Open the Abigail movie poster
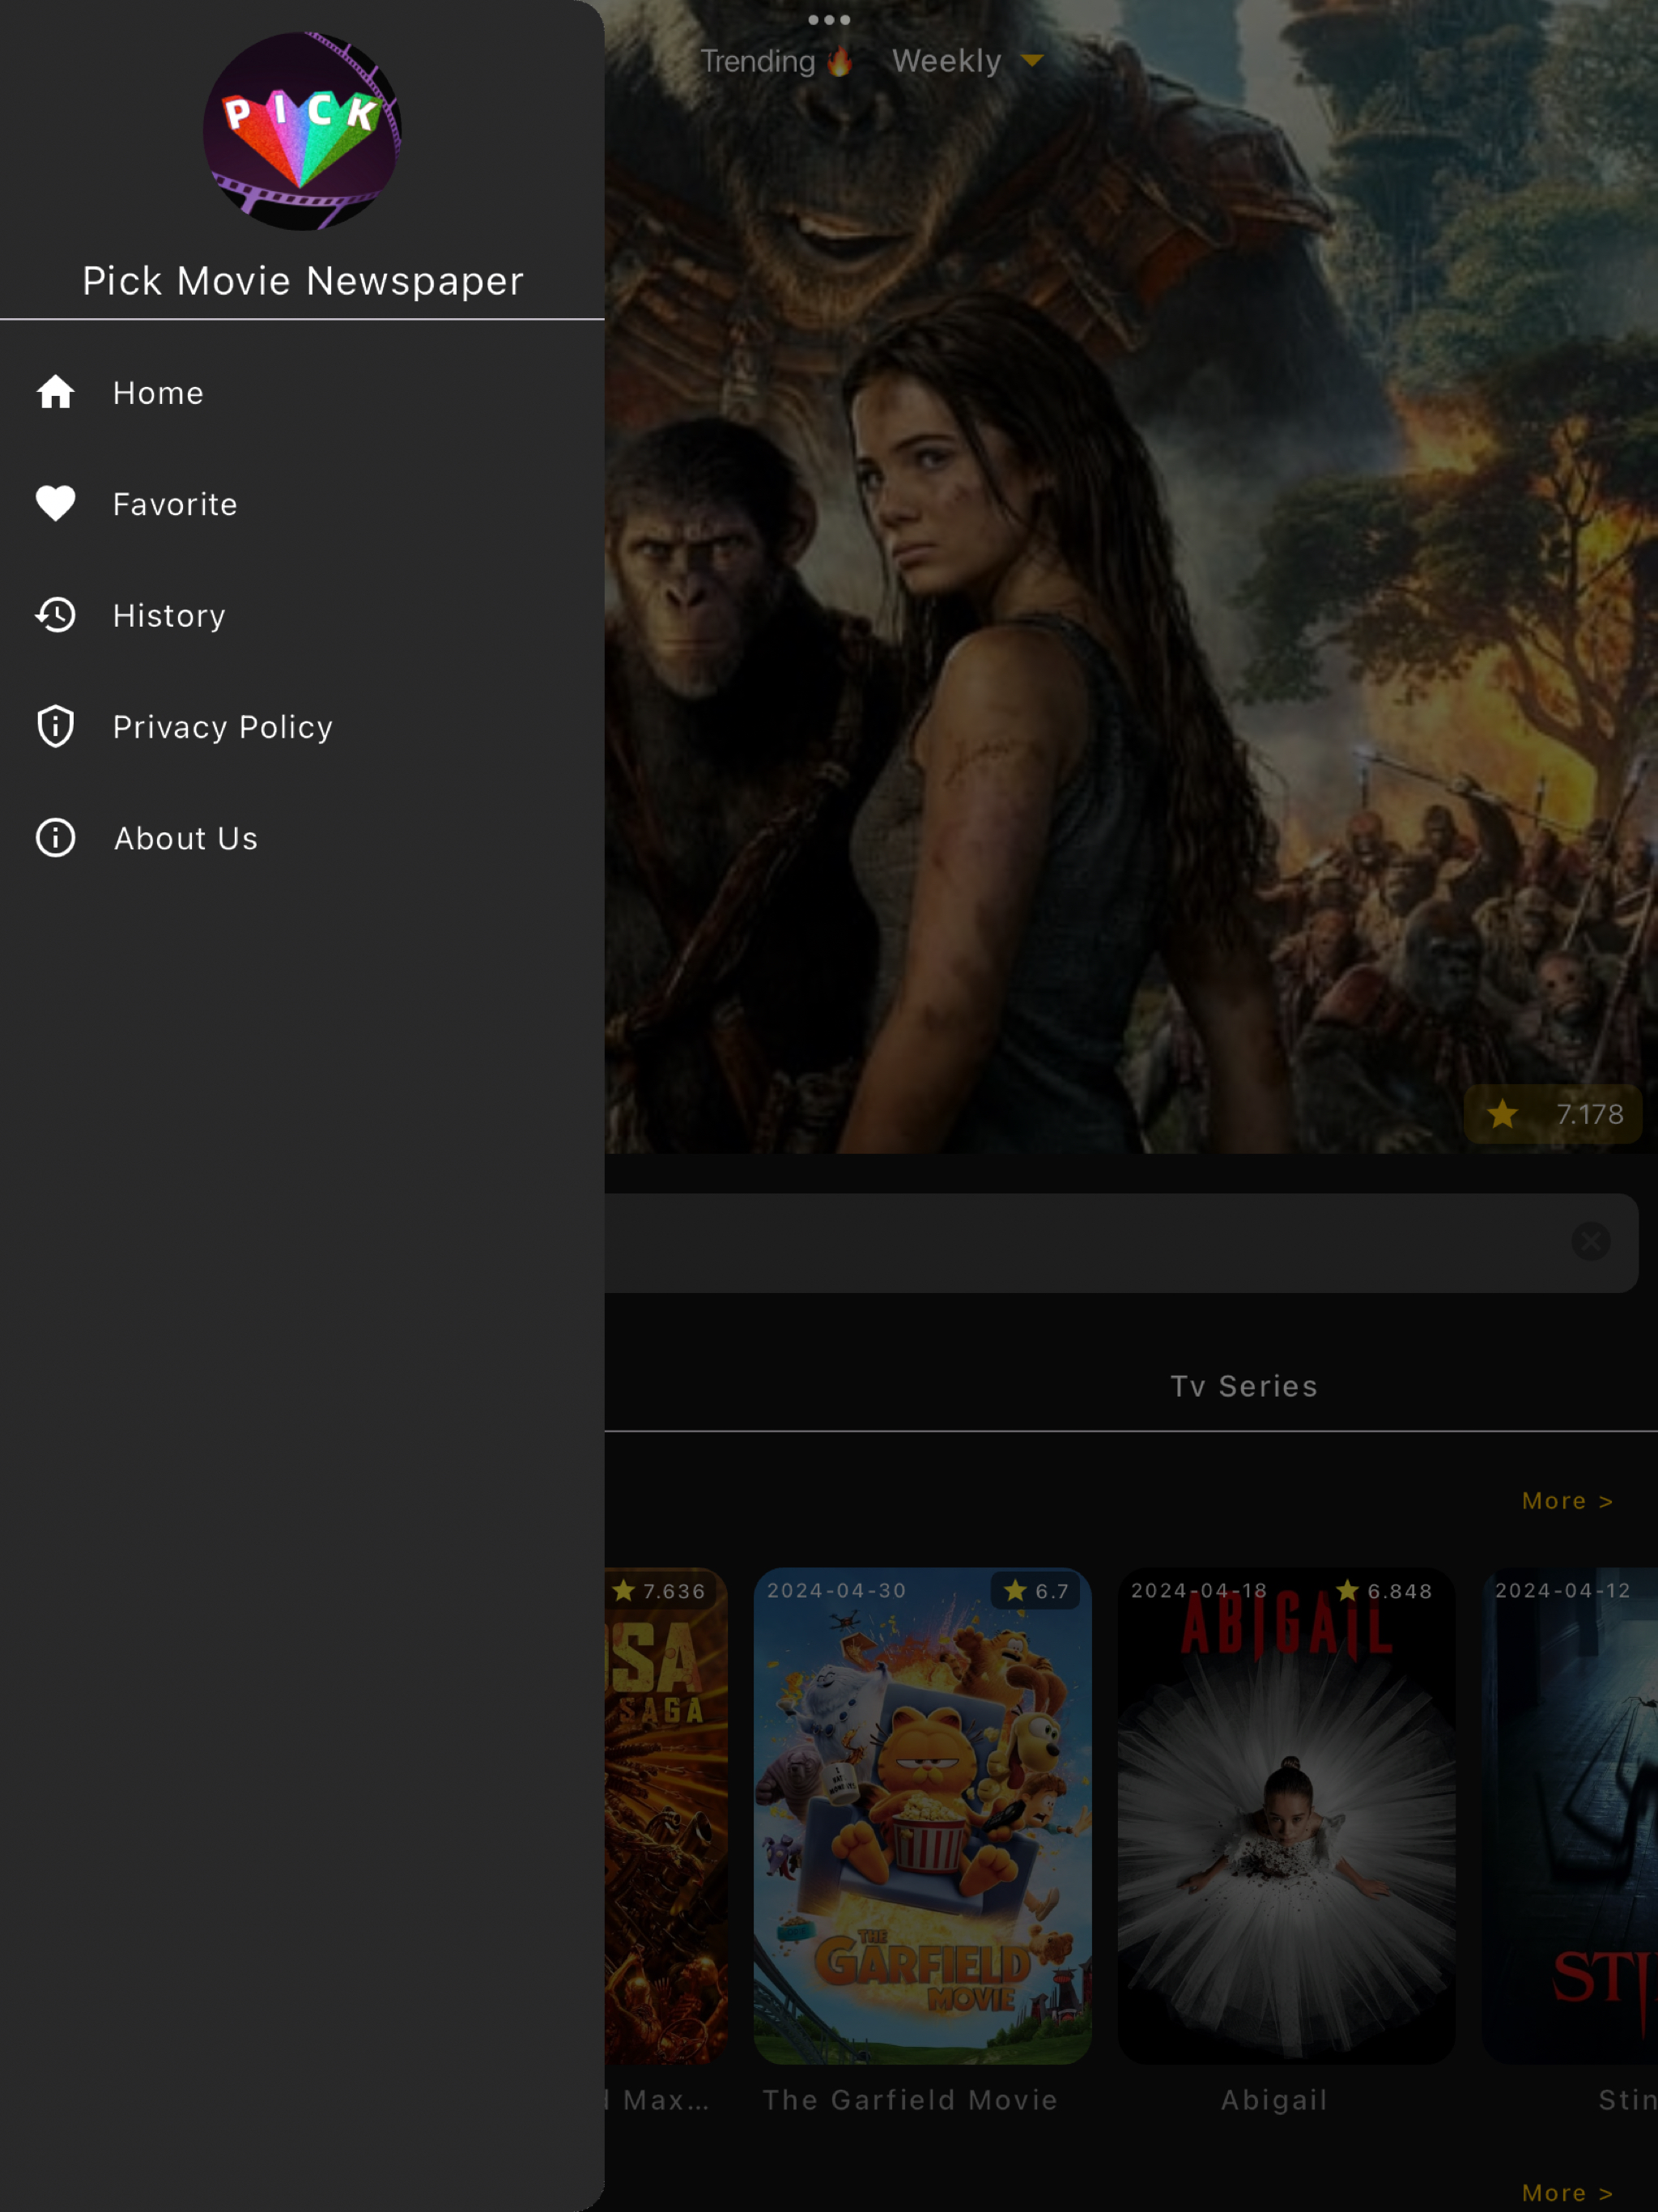This screenshot has width=1658, height=2212. coord(1286,1815)
